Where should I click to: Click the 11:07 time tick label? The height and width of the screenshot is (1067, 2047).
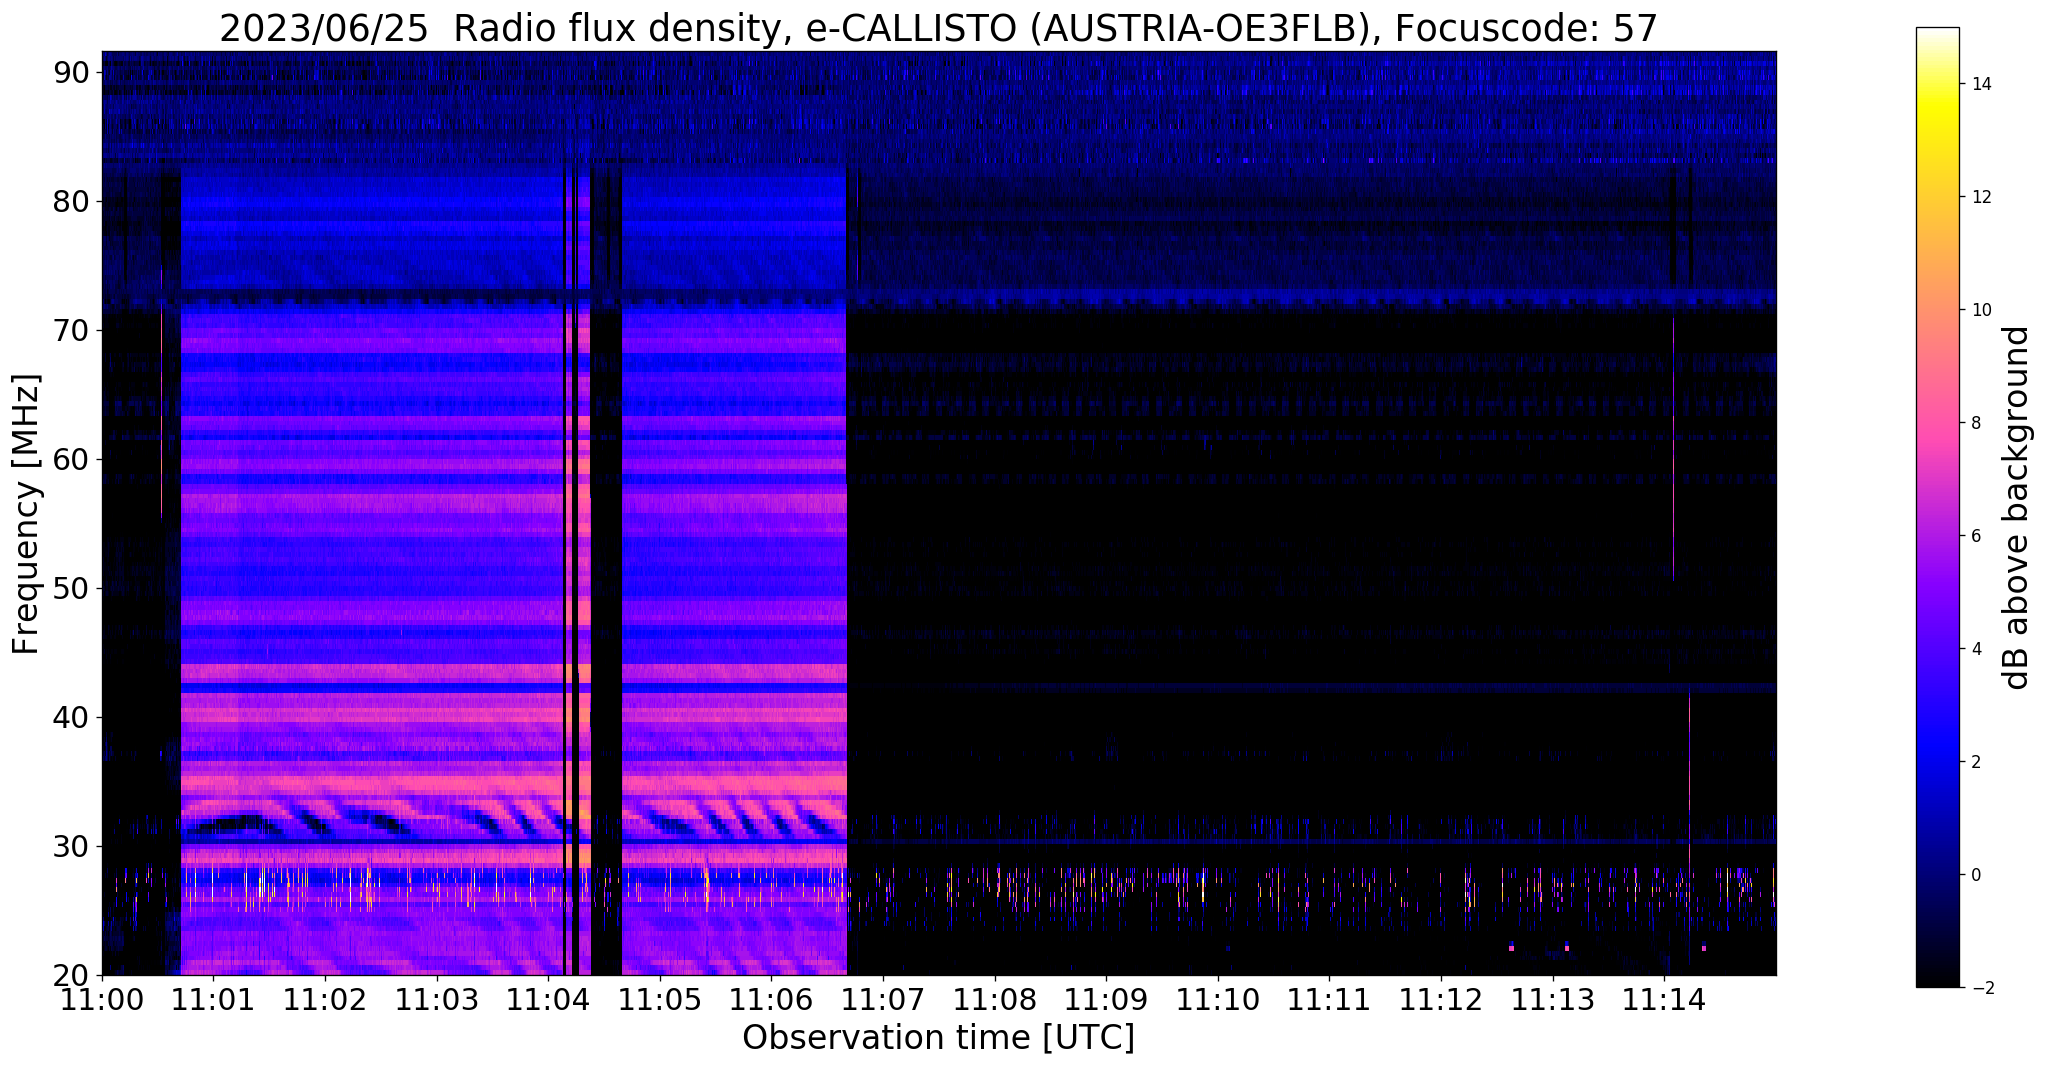point(883,999)
